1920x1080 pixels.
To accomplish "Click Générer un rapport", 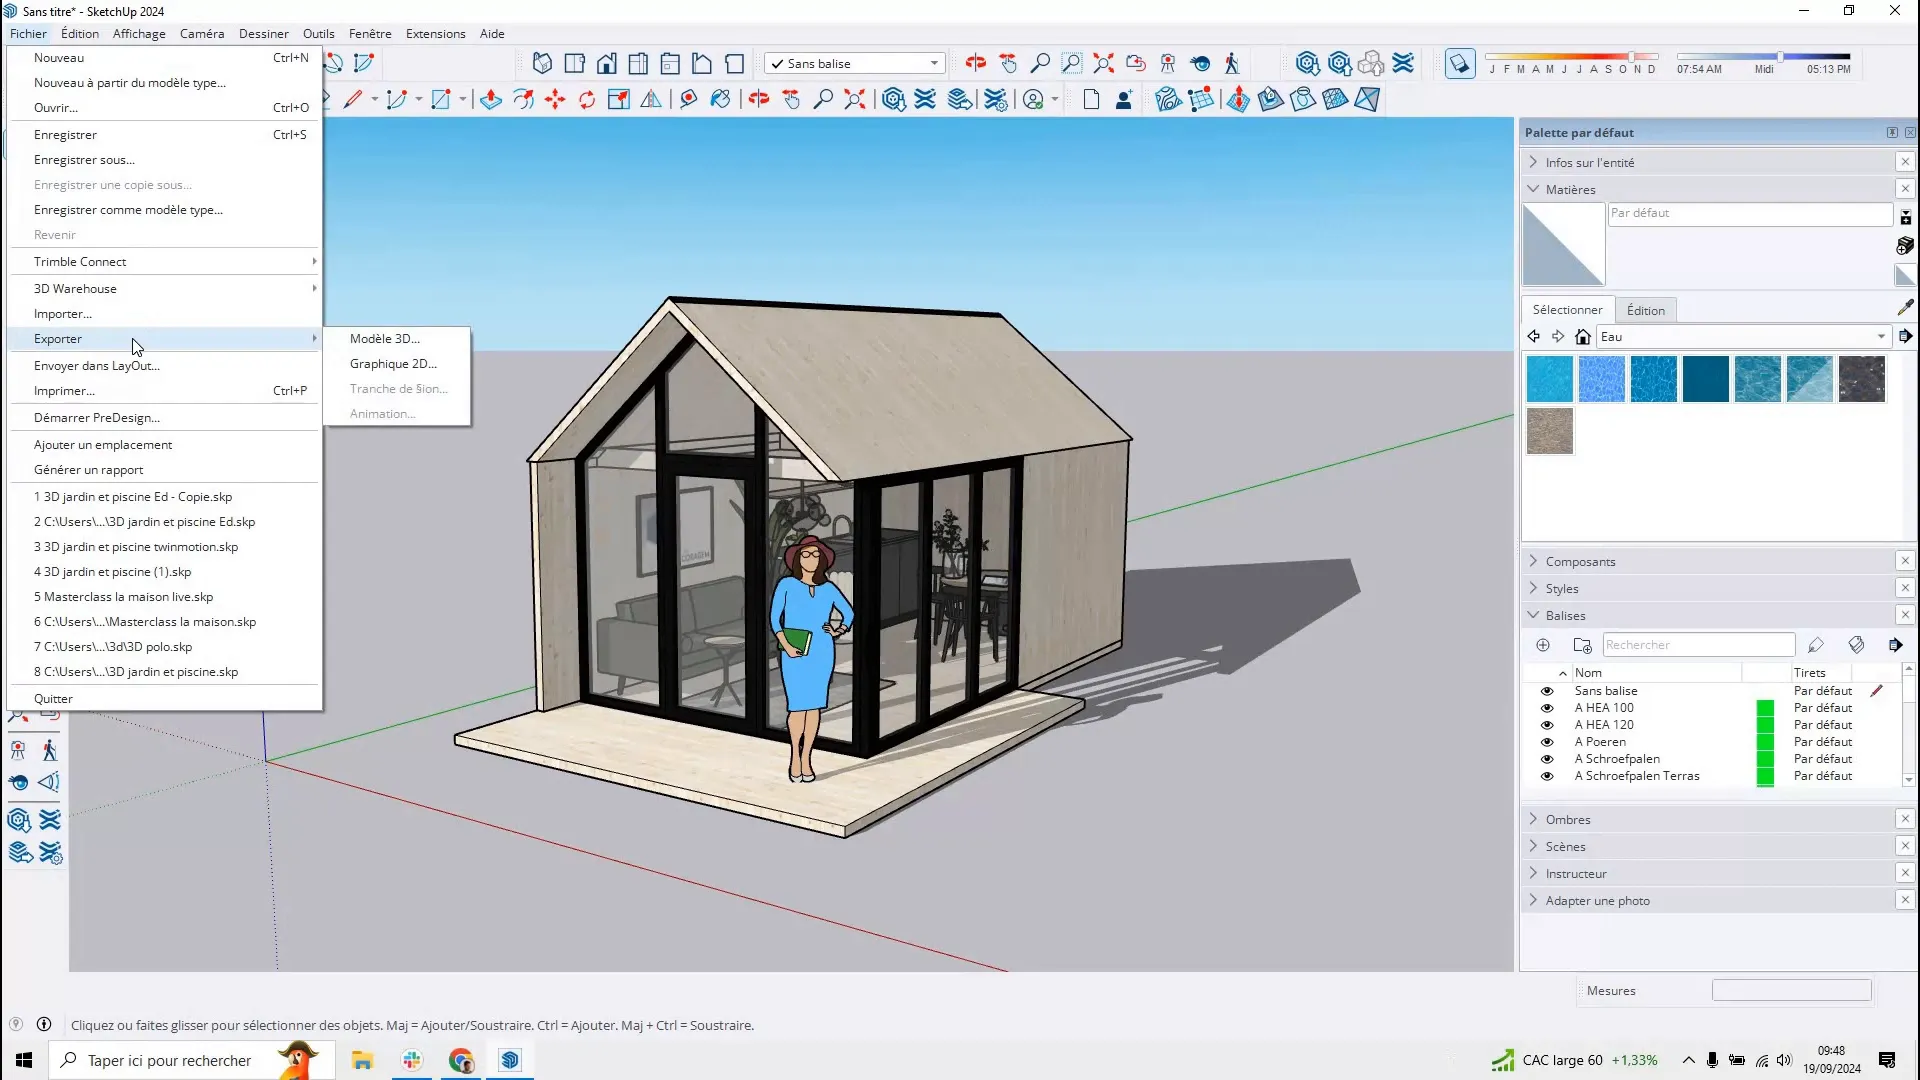I will click(165, 470).
